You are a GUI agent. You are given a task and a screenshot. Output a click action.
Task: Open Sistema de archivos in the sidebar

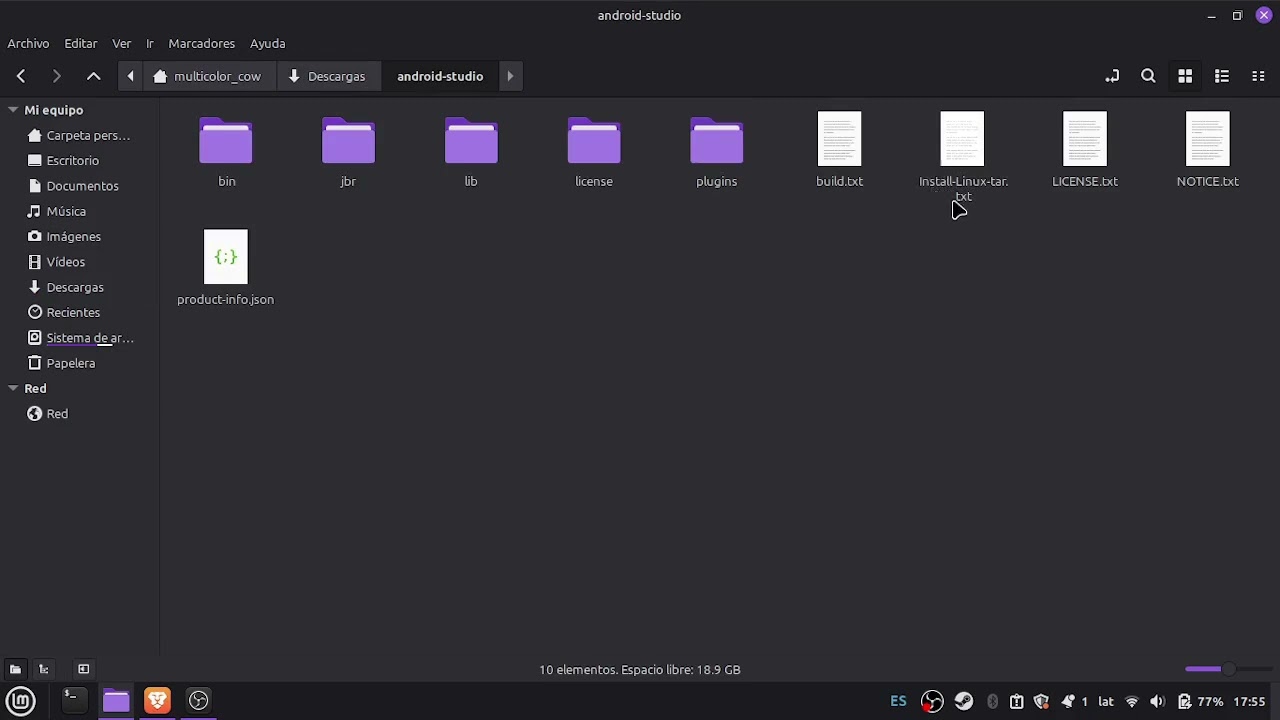tap(80, 338)
